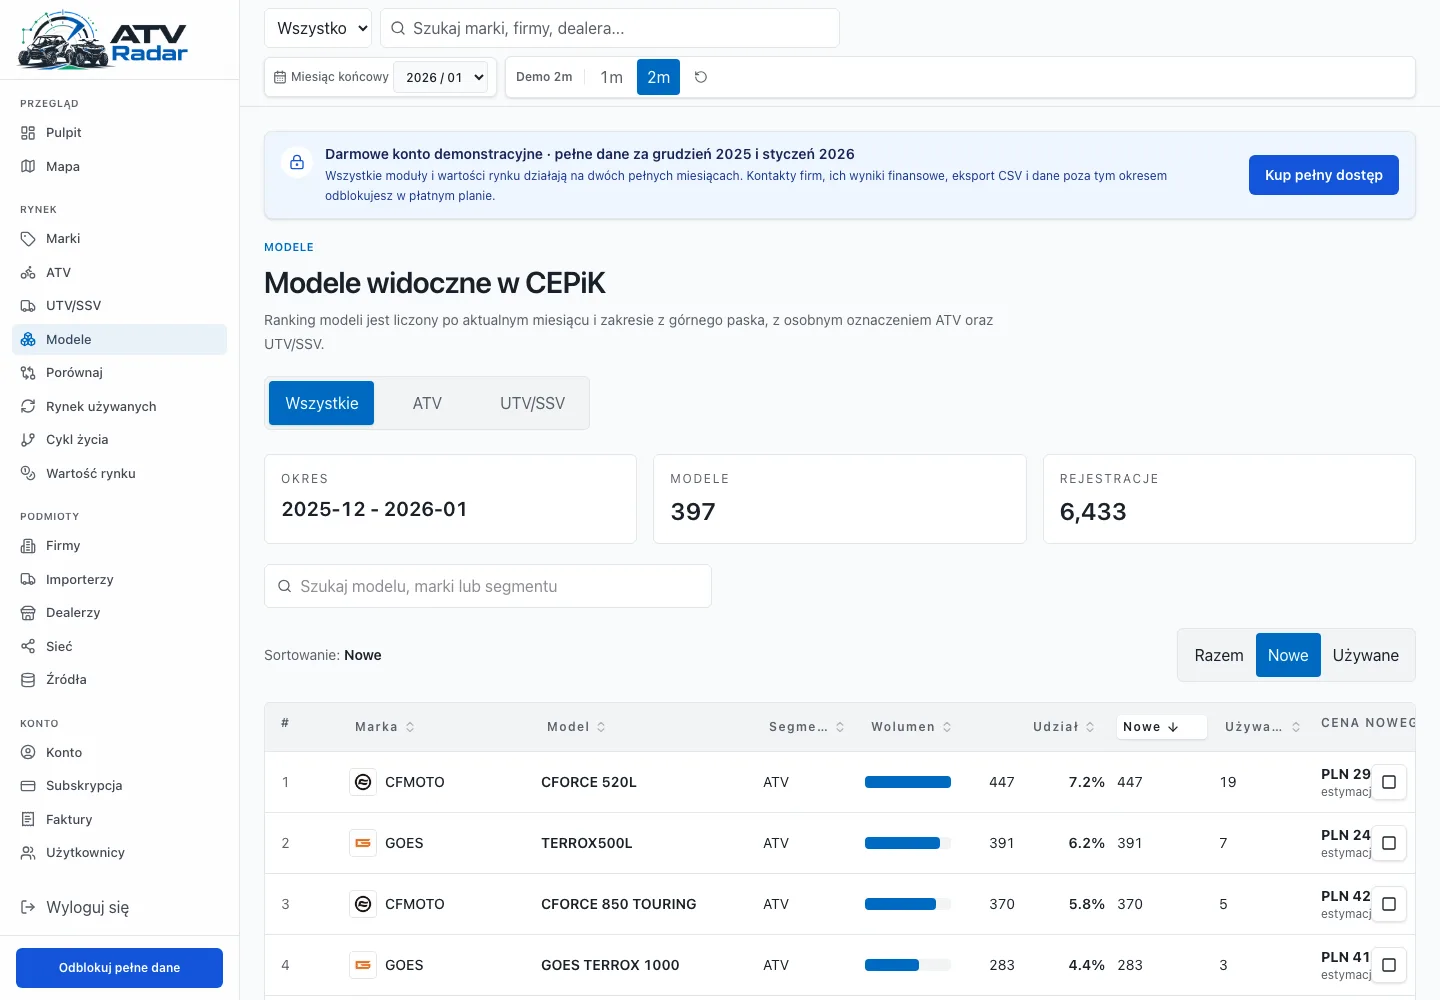The image size is (1440, 1000).
Task: Open the Mapa map icon
Action: (28, 166)
